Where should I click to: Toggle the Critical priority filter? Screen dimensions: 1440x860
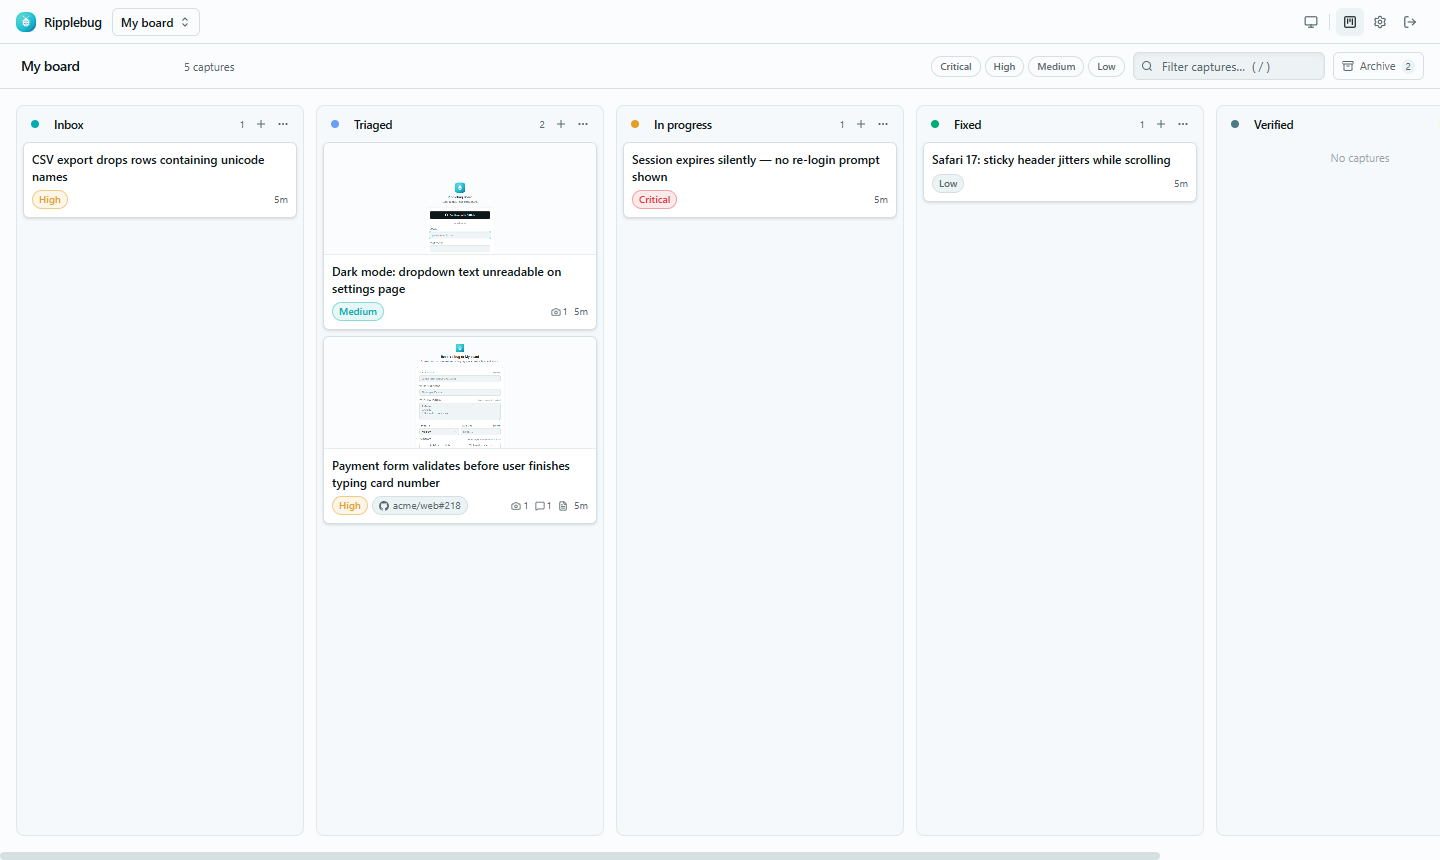click(956, 67)
